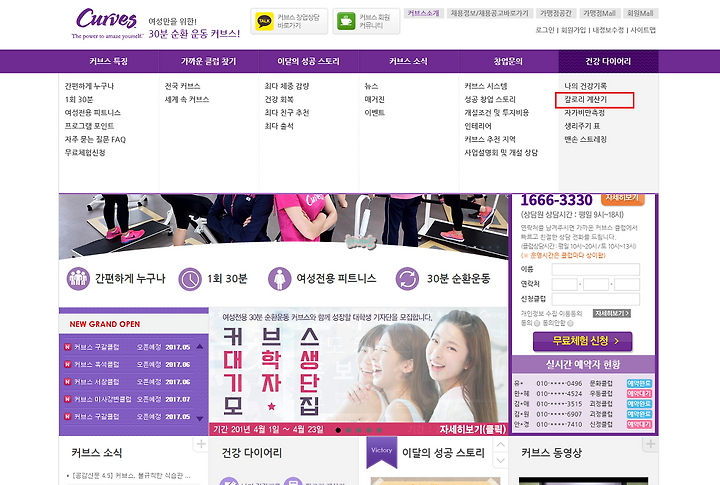Open the 가까운 클럽 찾기 main menu
This screenshot has width=720, height=485.
coord(208,62)
